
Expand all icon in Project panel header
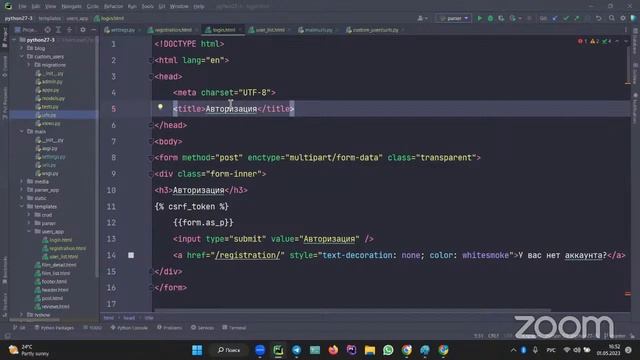(x=58, y=30)
